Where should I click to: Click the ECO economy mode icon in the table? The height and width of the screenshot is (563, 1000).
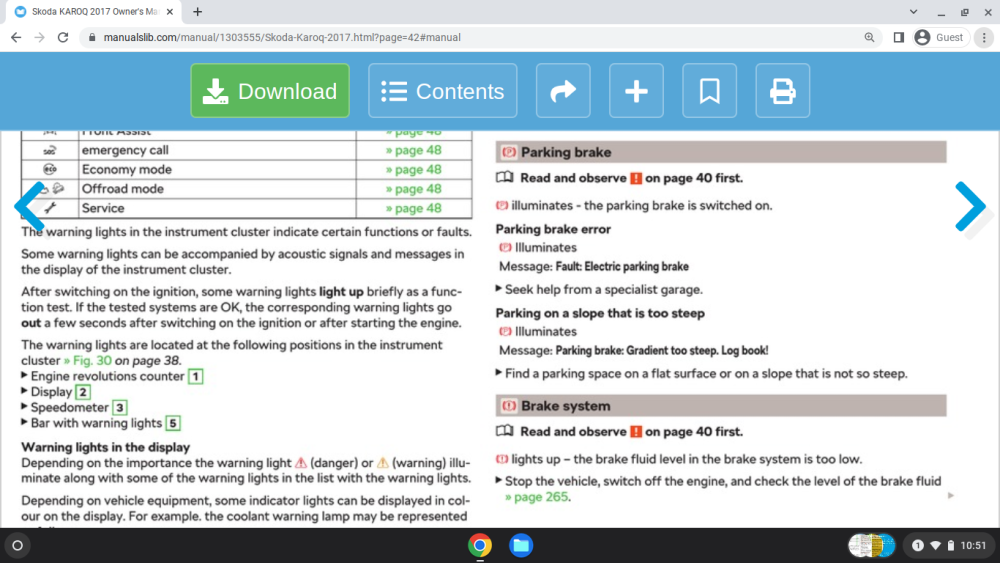coord(50,170)
